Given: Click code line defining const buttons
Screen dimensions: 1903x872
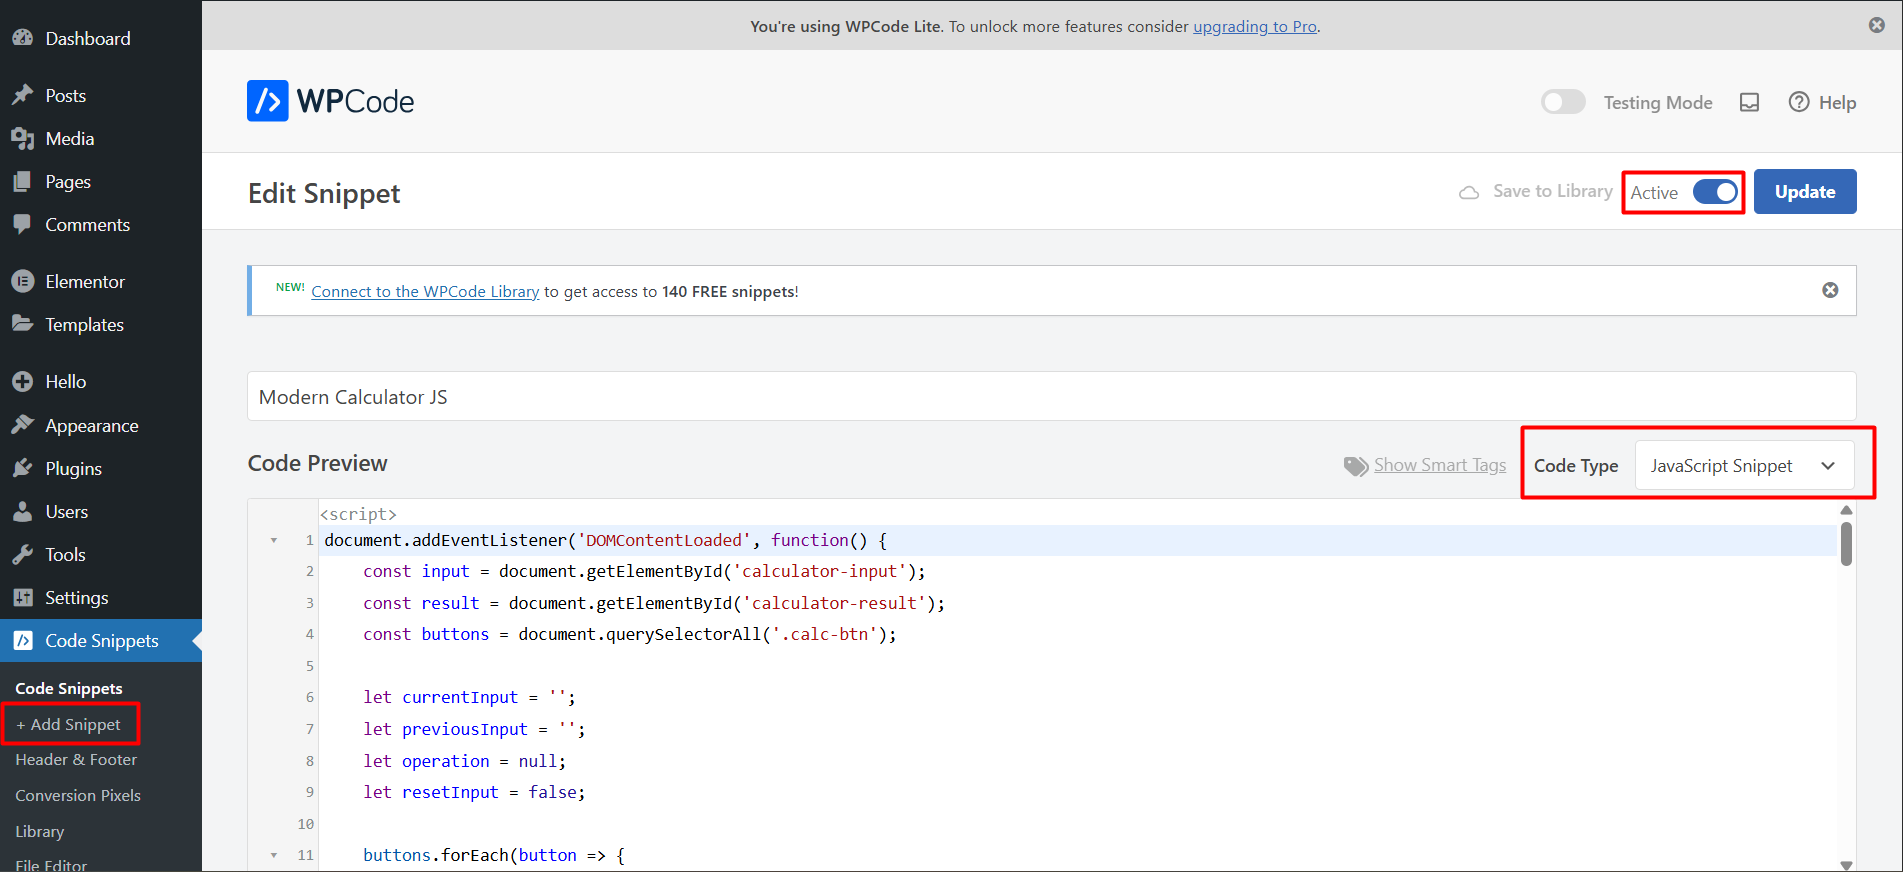Looking at the screenshot, I should point(630,634).
